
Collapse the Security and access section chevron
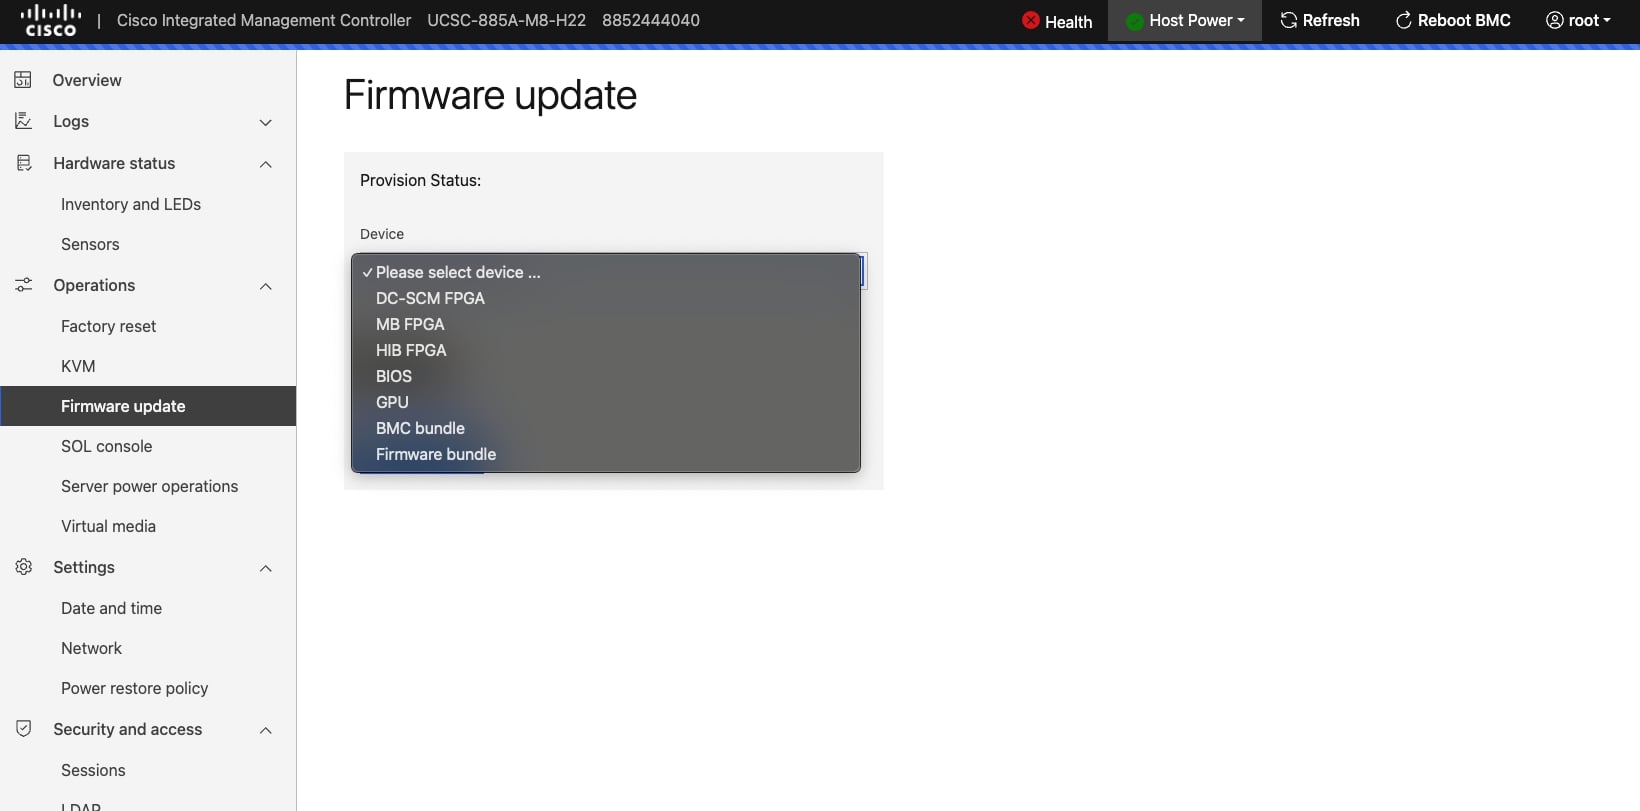266,730
